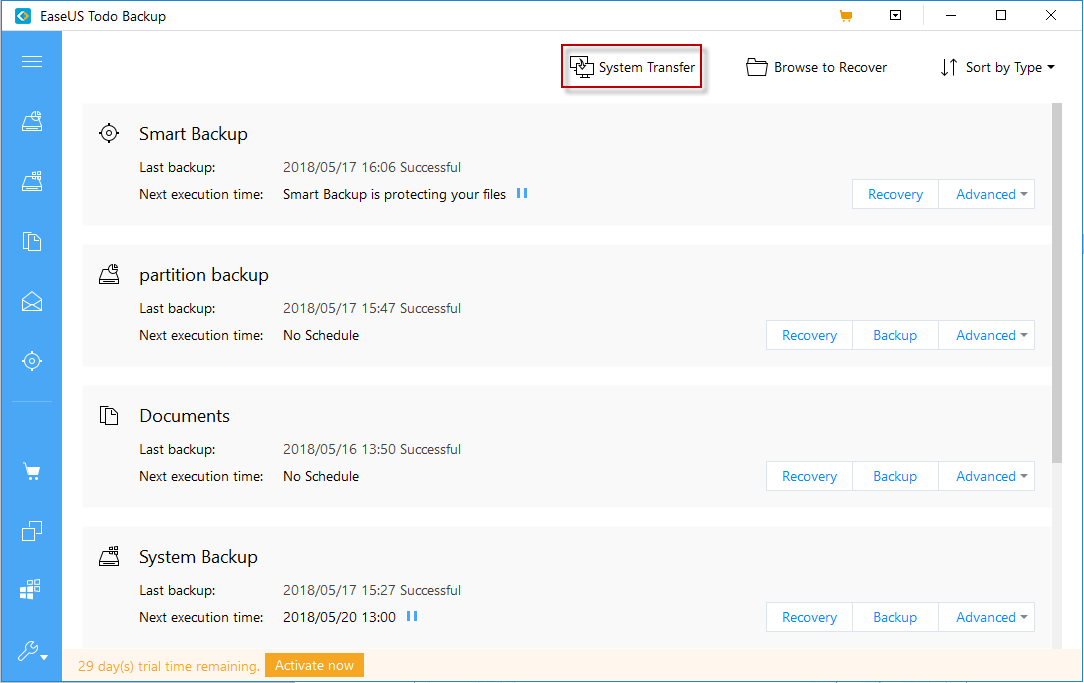Open System Clone from the sidebar
This screenshot has width=1084, height=683.
(x=30, y=590)
